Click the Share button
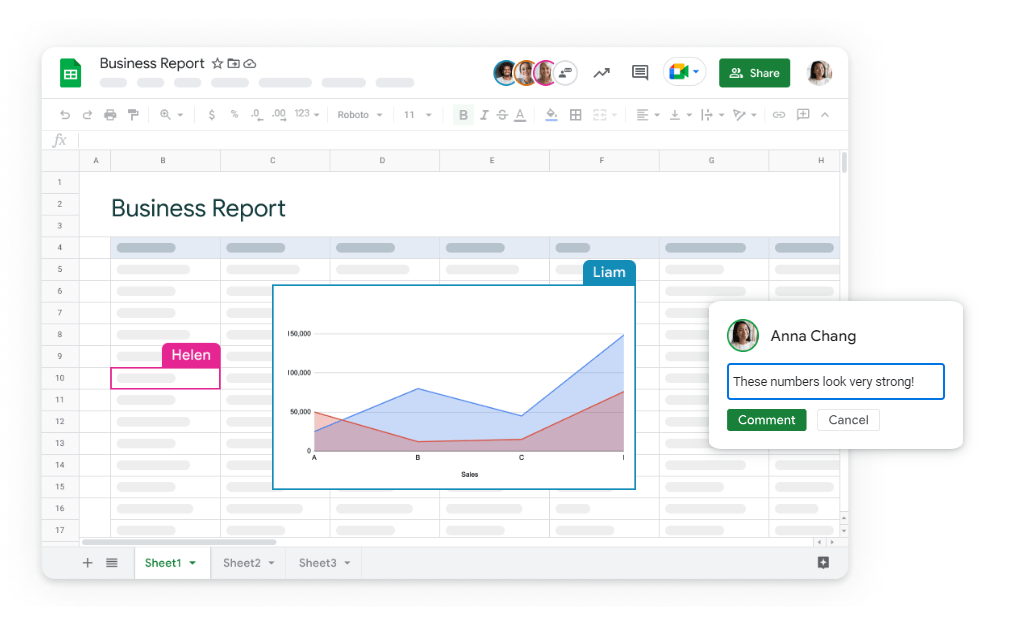1030x620 pixels. pyautogui.click(x=754, y=73)
